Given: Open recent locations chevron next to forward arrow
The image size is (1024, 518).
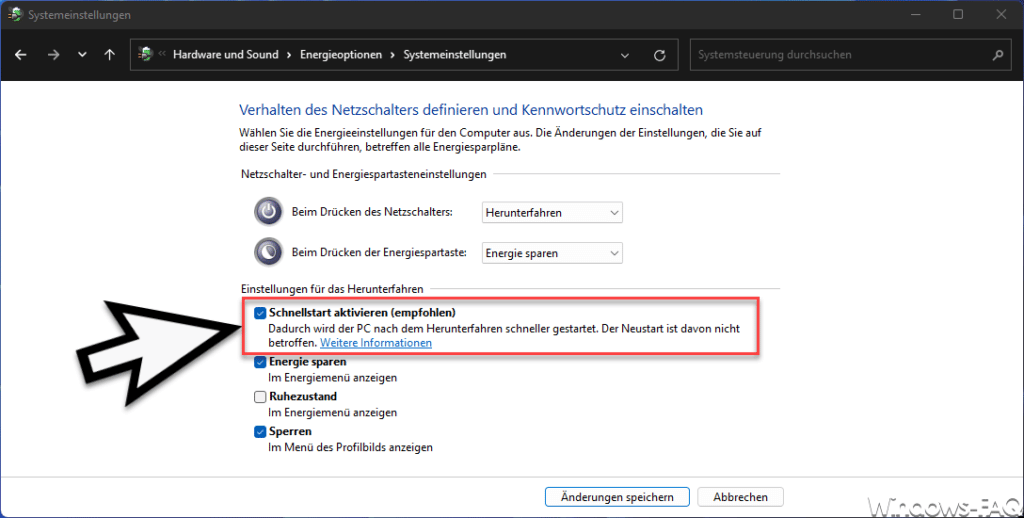Looking at the screenshot, I should click(82, 55).
